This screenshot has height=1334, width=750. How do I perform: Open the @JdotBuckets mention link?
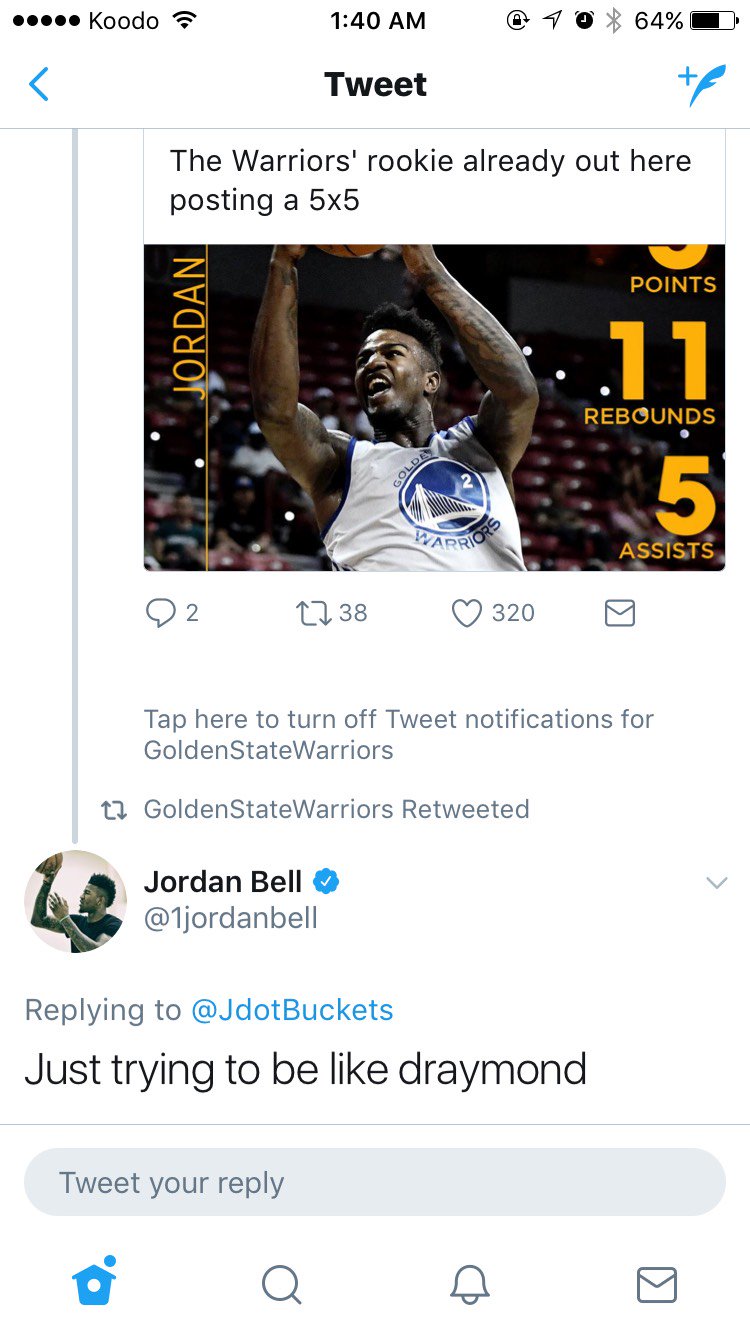[291, 1010]
